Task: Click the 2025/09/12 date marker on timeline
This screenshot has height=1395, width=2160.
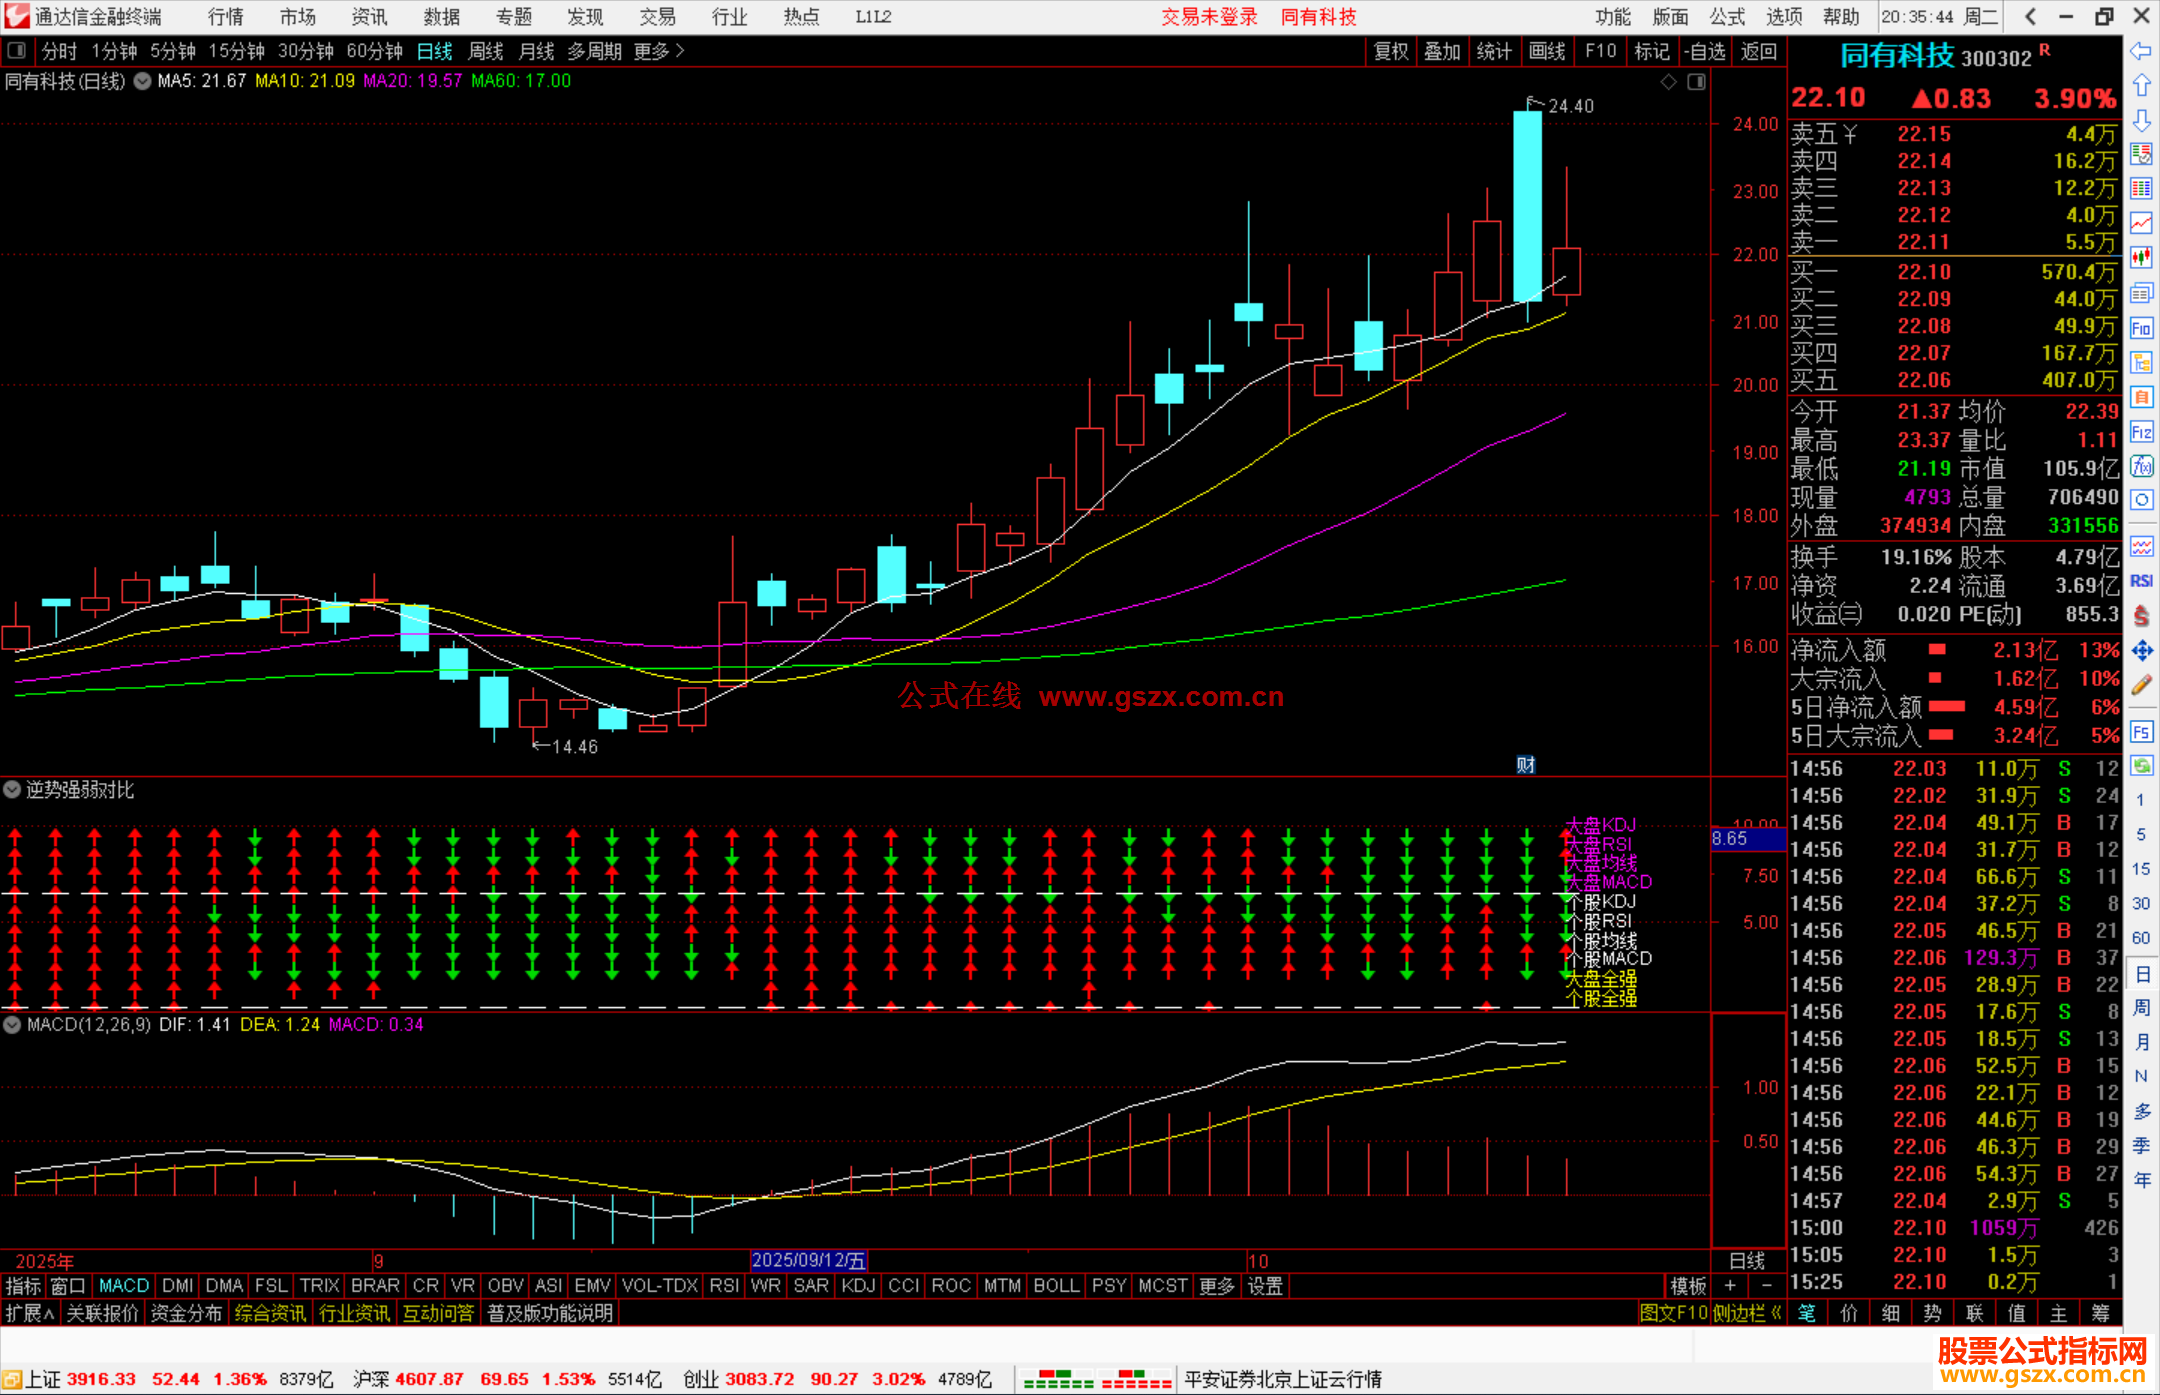Action: coord(808,1261)
